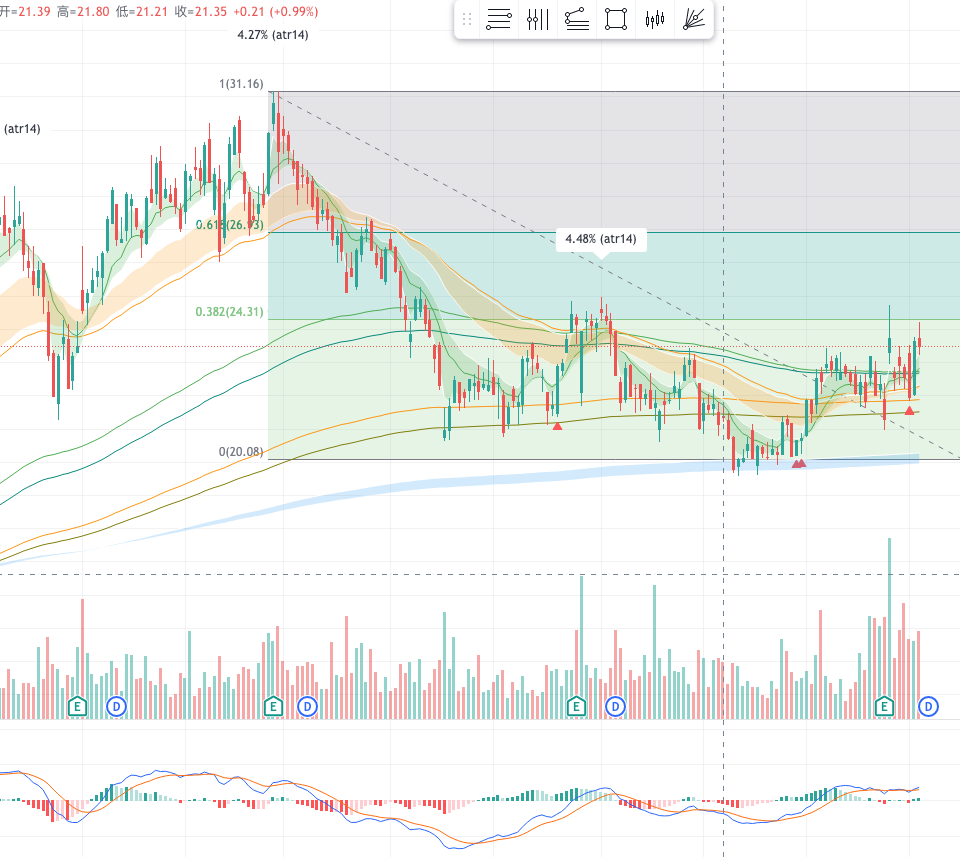Viewport: 960px width, 857px height.
Task: Select the Fibonacci 1(31.16) level label
Action: [241, 83]
